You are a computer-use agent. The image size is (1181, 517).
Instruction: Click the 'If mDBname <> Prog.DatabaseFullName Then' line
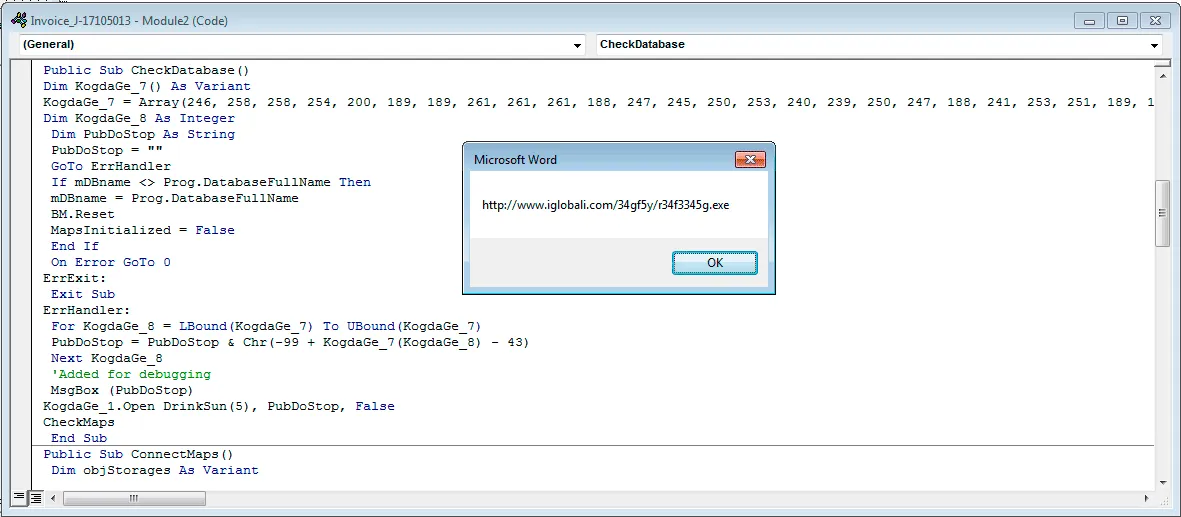(x=211, y=182)
